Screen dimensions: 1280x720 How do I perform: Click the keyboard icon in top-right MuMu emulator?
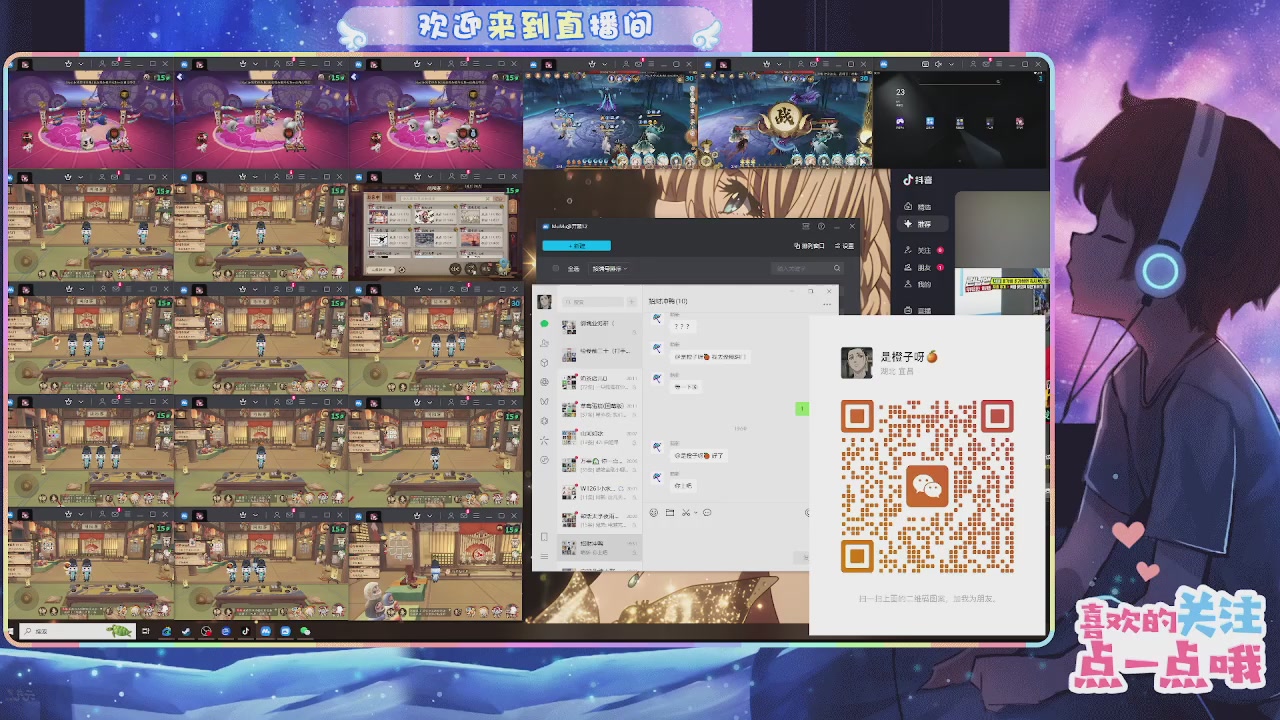coord(925,64)
